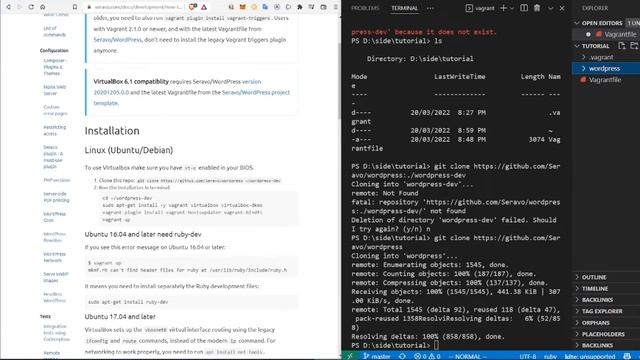640x360 pixels.
Task: Open feedback icon in status bar
Action: (627, 356)
